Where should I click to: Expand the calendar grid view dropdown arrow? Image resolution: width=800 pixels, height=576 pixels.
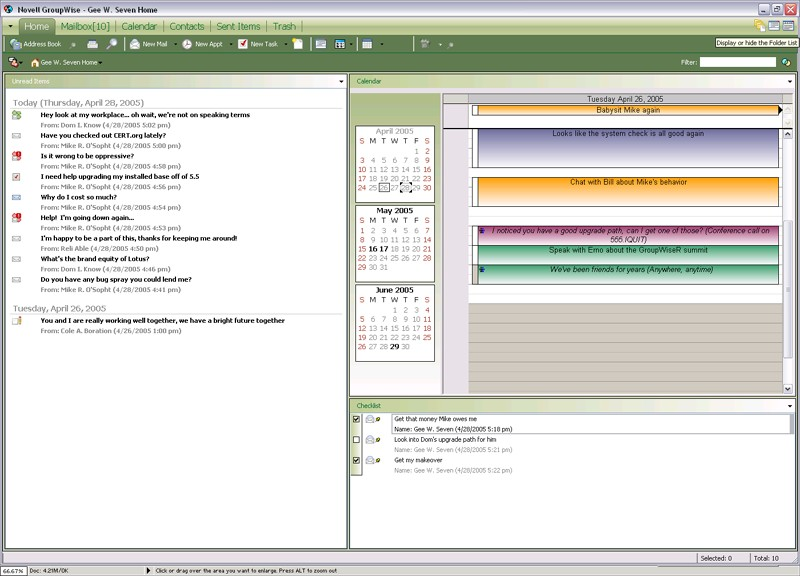(x=351, y=44)
